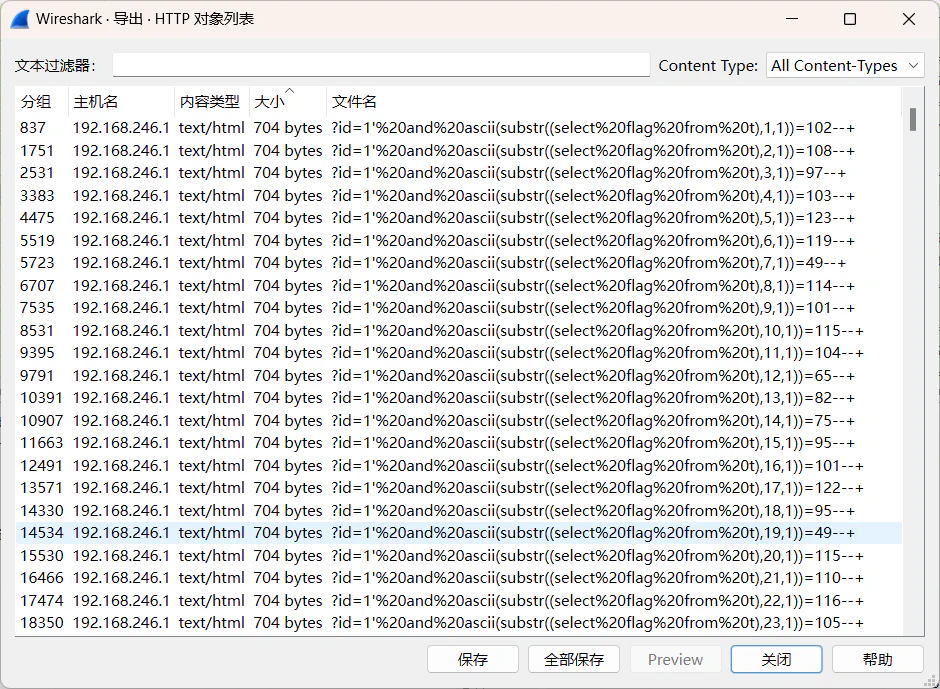Viewport: 940px width, 689px height.
Task: Minimize the Wireshark export window
Action: coord(792,19)
